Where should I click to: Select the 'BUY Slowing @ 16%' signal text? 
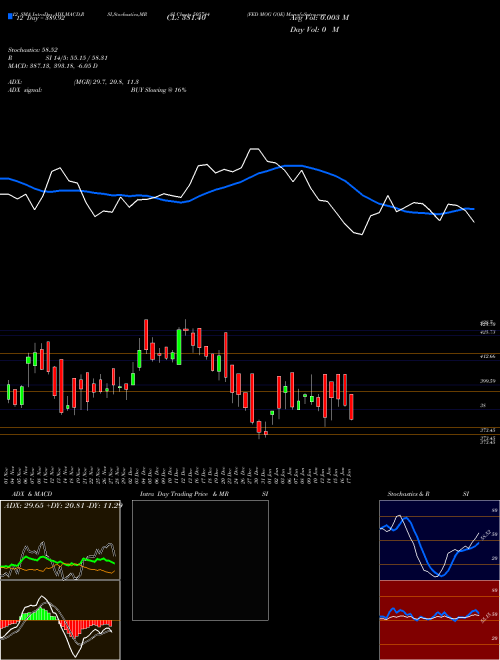click(159, 90)
